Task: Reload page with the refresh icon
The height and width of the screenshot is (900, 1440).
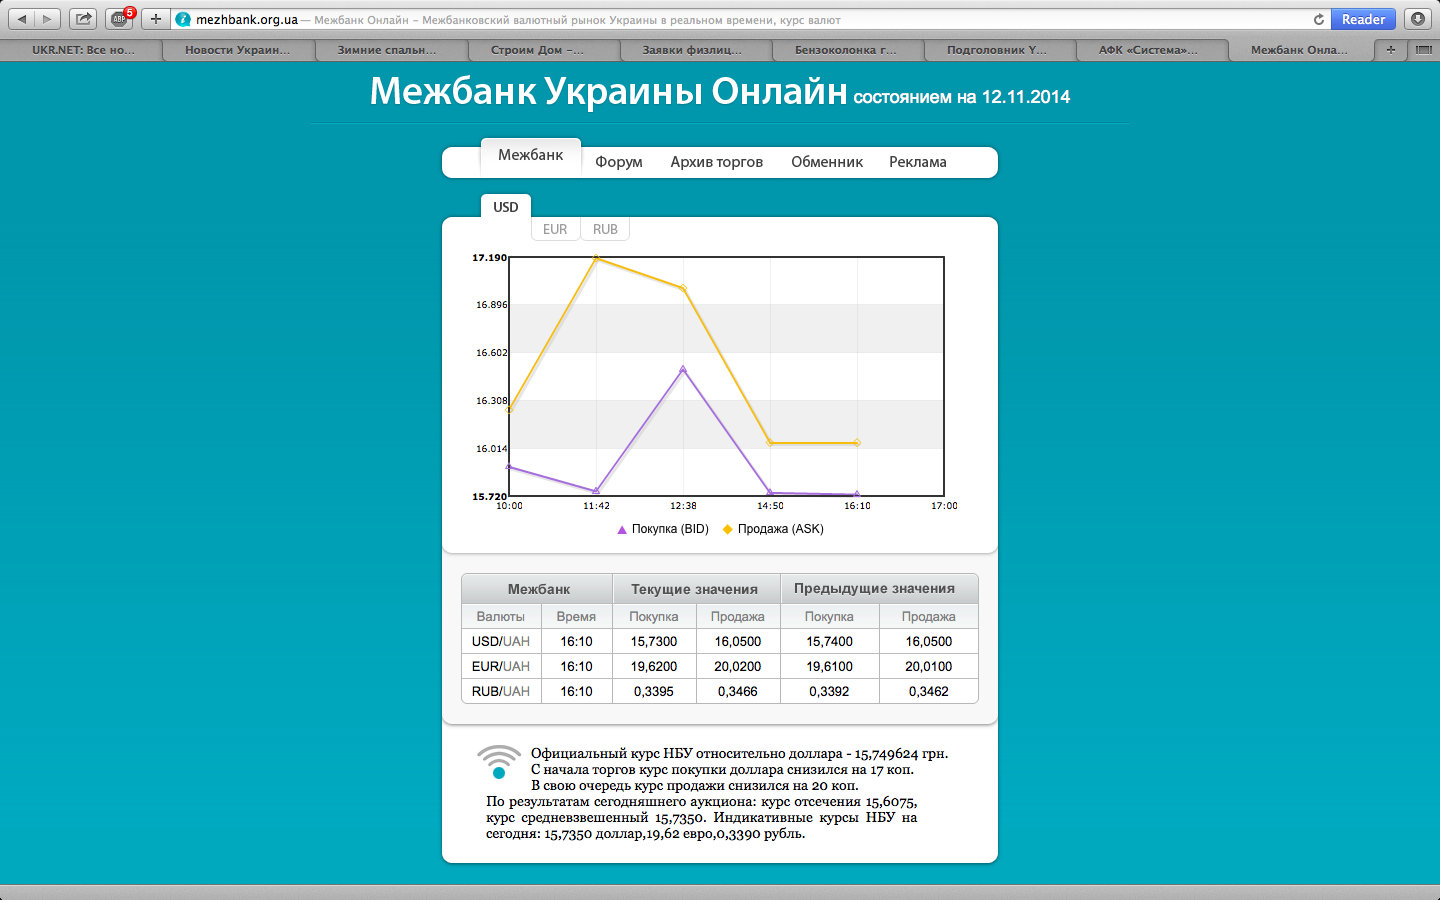Action: point(1319,19)
